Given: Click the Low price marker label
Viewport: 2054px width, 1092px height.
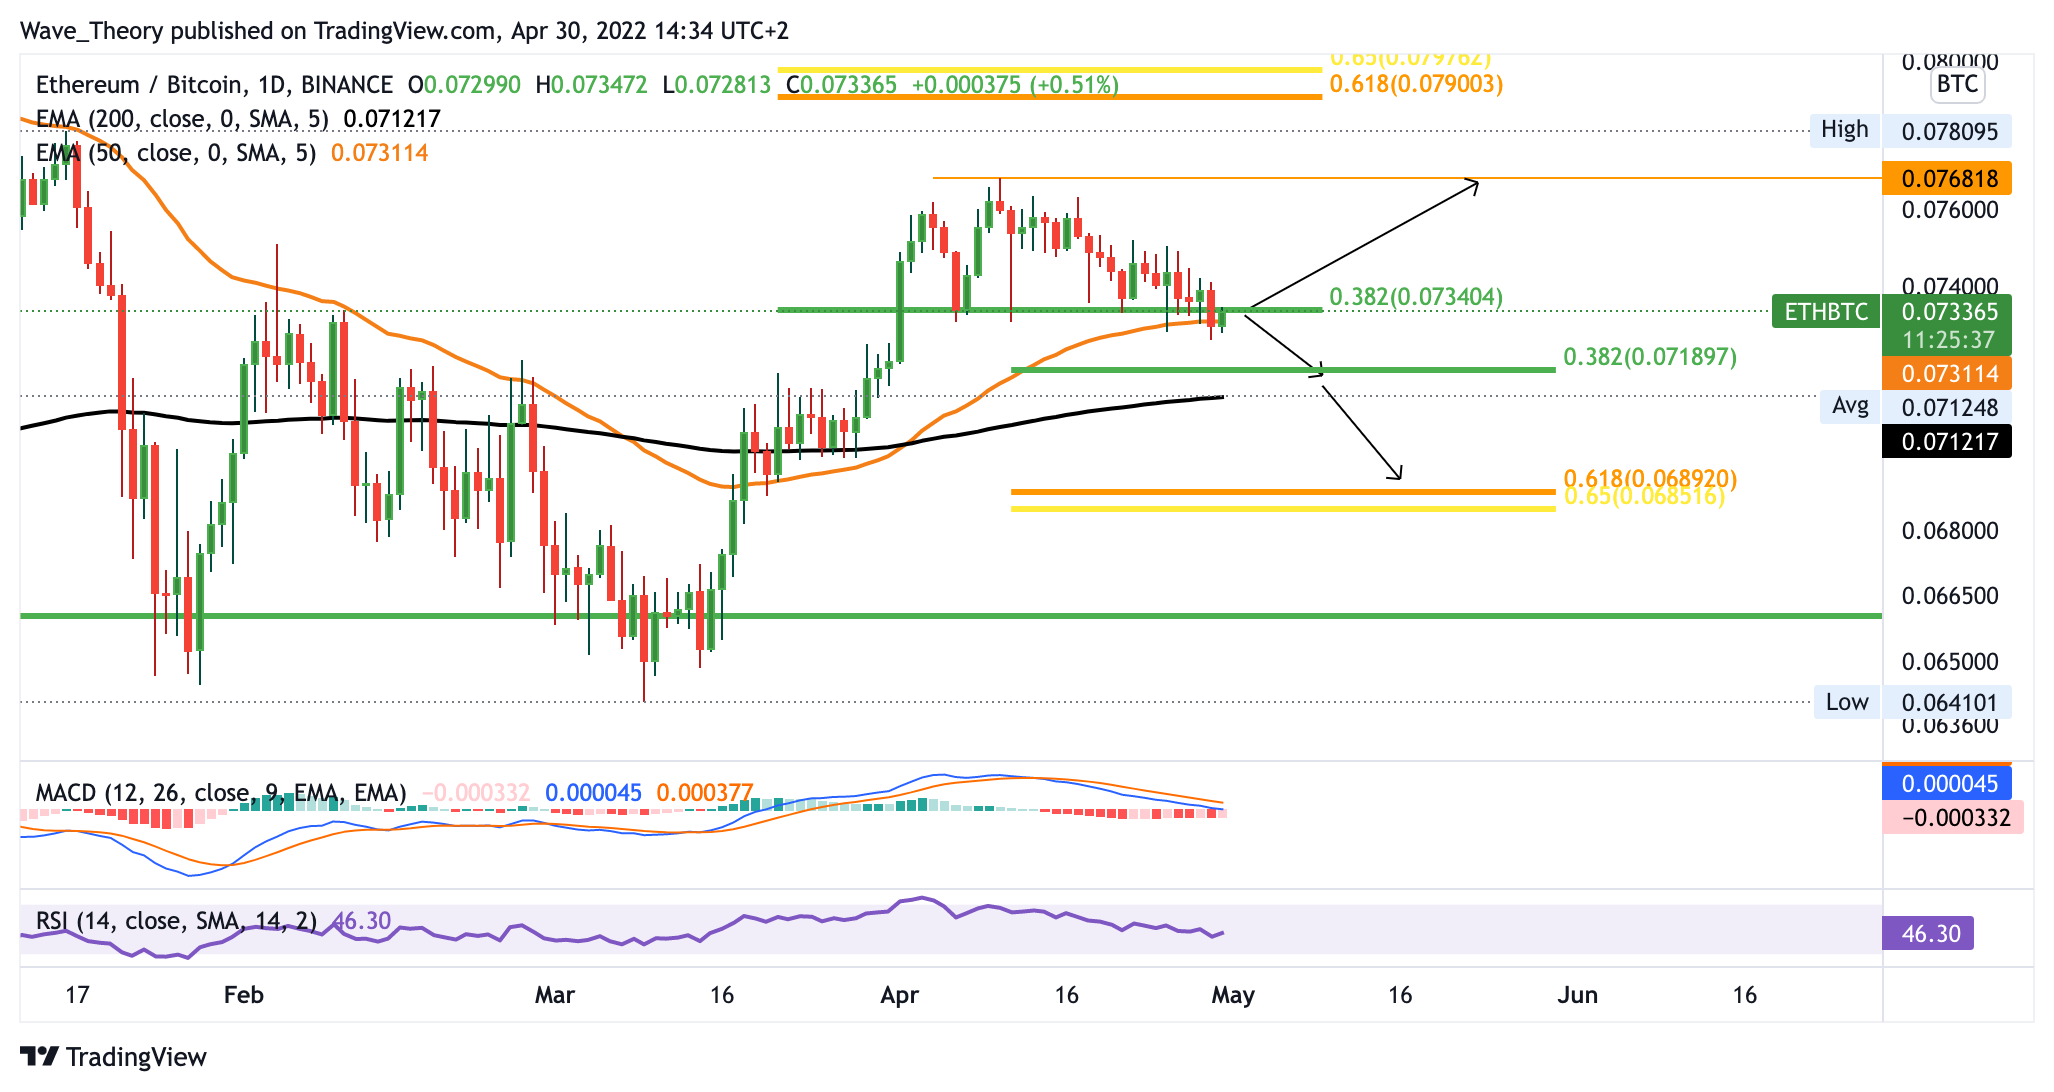Looking at the screenshot, I should (1846, 702).
